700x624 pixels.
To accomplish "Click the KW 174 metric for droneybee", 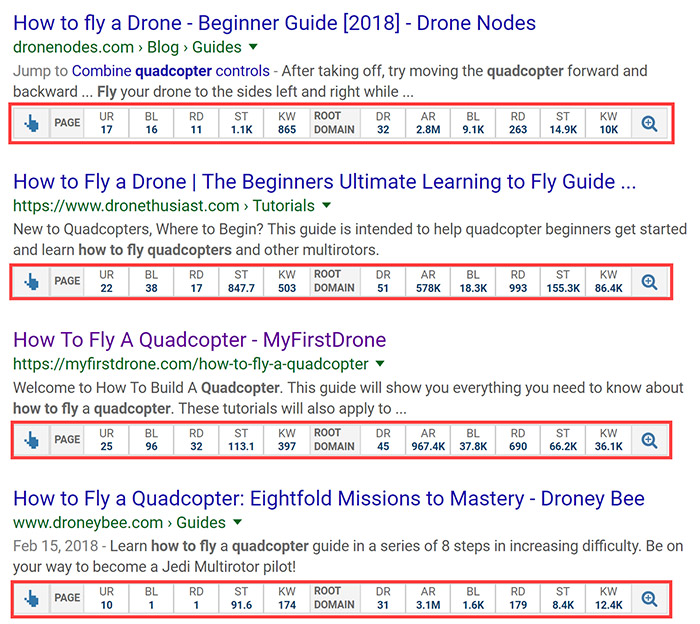I will click(x=287, y=598).
